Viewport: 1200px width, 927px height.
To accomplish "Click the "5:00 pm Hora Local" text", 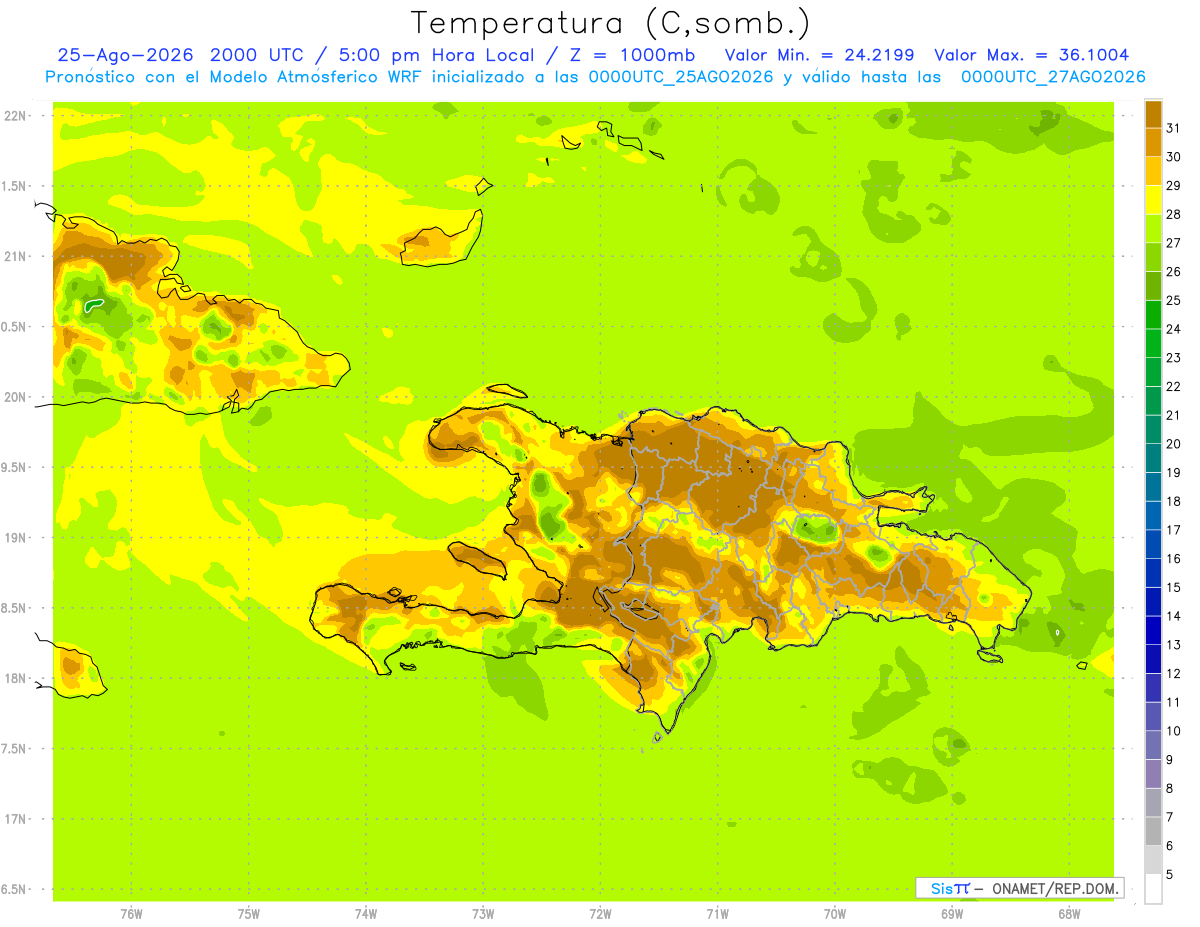I will click(435, 55).
